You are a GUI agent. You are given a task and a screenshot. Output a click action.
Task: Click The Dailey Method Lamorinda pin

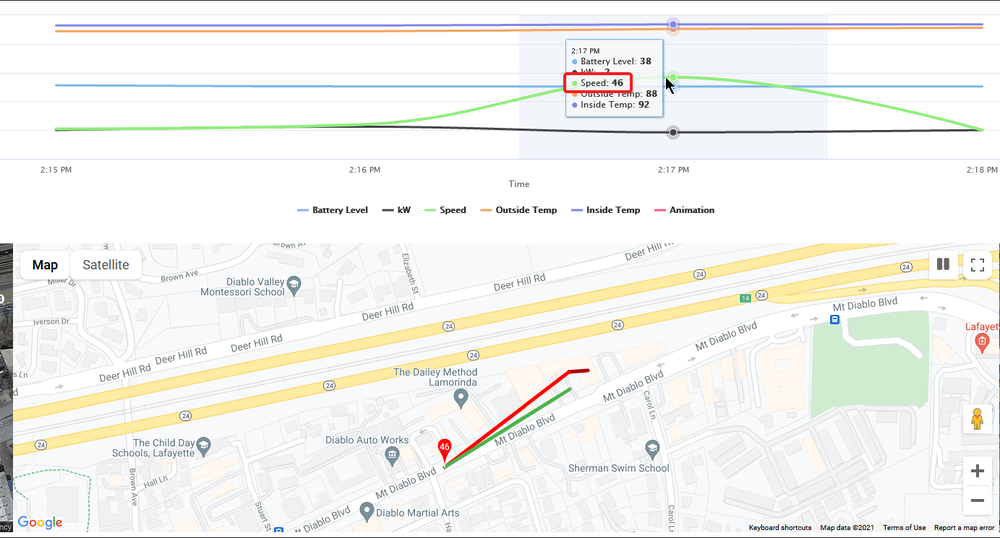(460, 399)
